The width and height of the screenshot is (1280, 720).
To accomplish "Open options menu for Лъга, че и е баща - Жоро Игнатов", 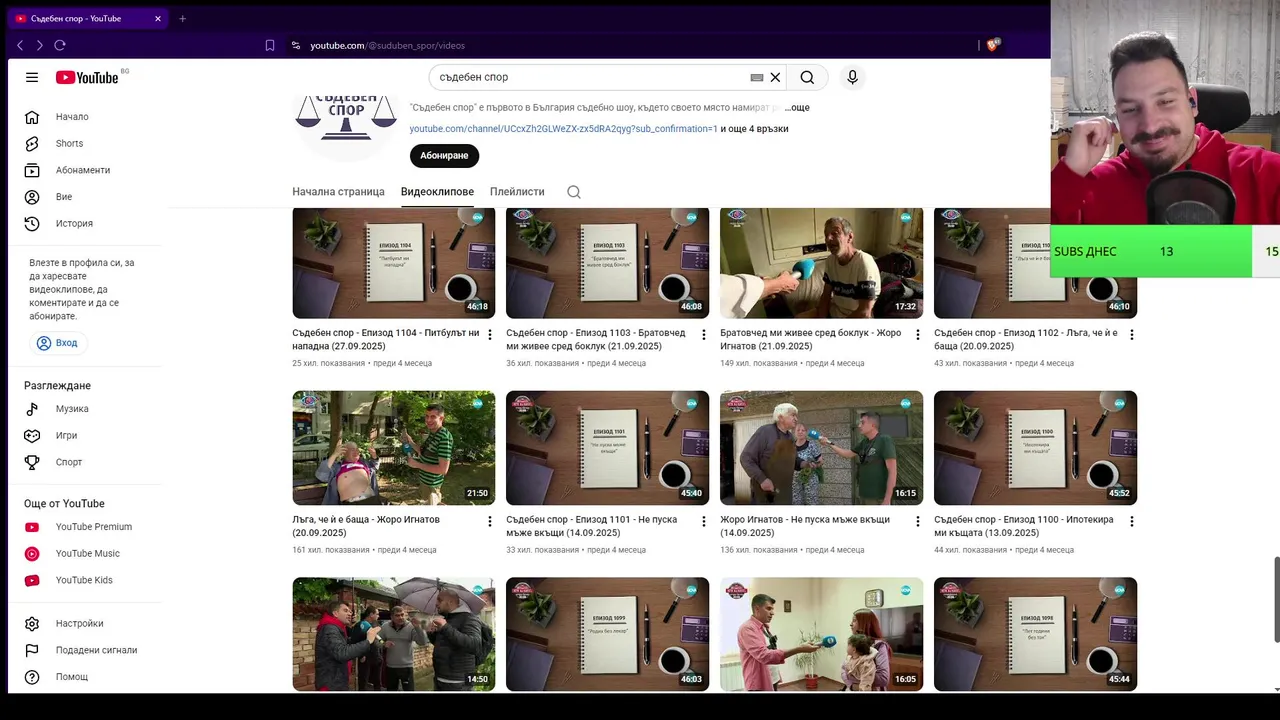I will pyautogui.click(x=489, y=521).
